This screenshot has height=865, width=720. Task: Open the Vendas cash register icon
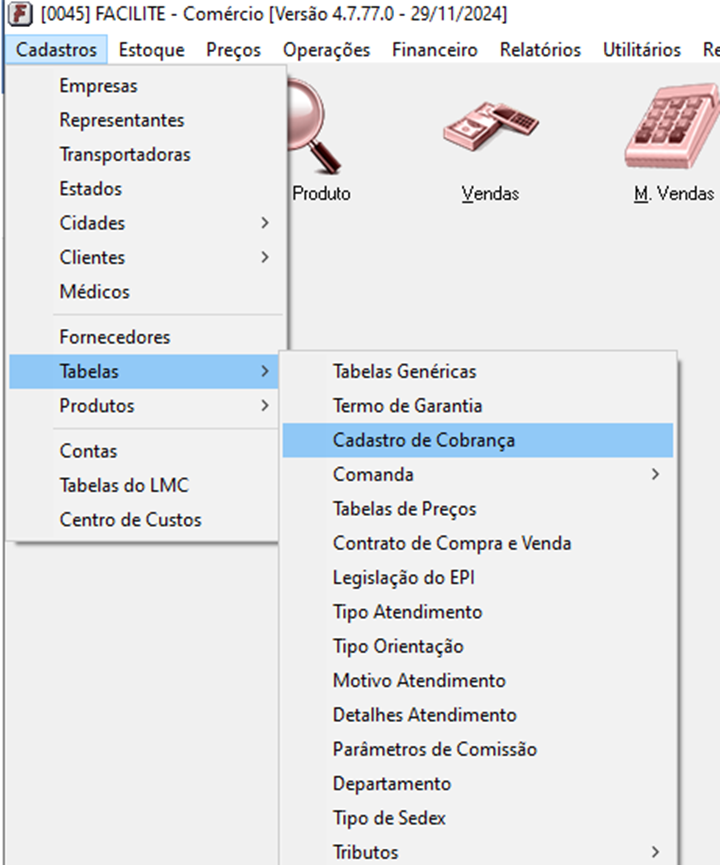coord(490,130)
